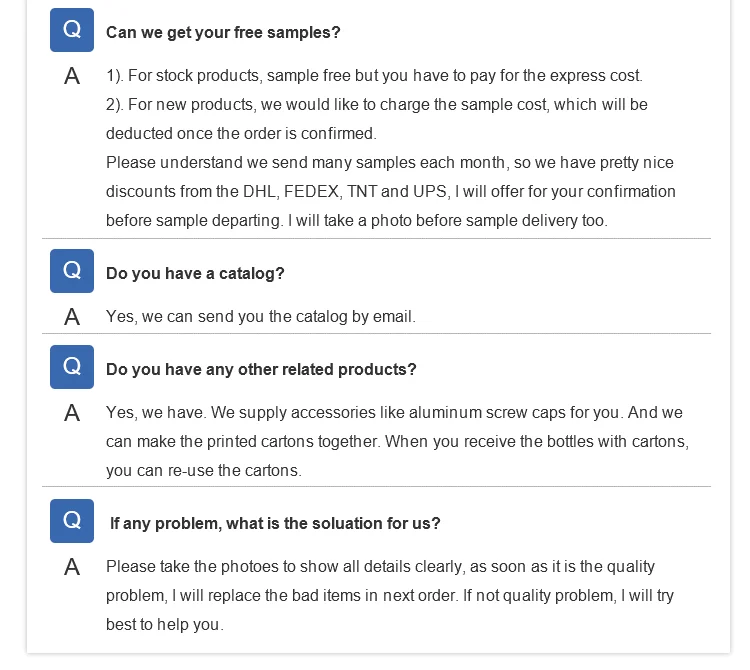Click the blue Q icon beside free samples question
The image size is (750, 670).
point(72,30)
